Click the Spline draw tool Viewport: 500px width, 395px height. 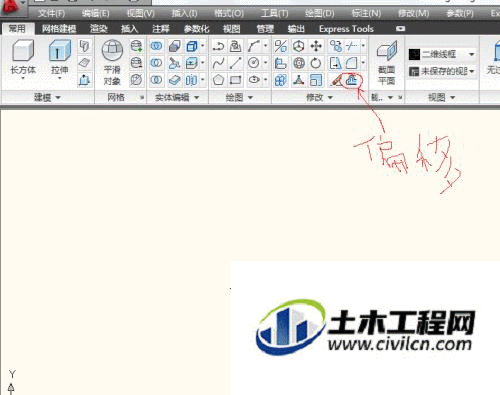(218, 63)
